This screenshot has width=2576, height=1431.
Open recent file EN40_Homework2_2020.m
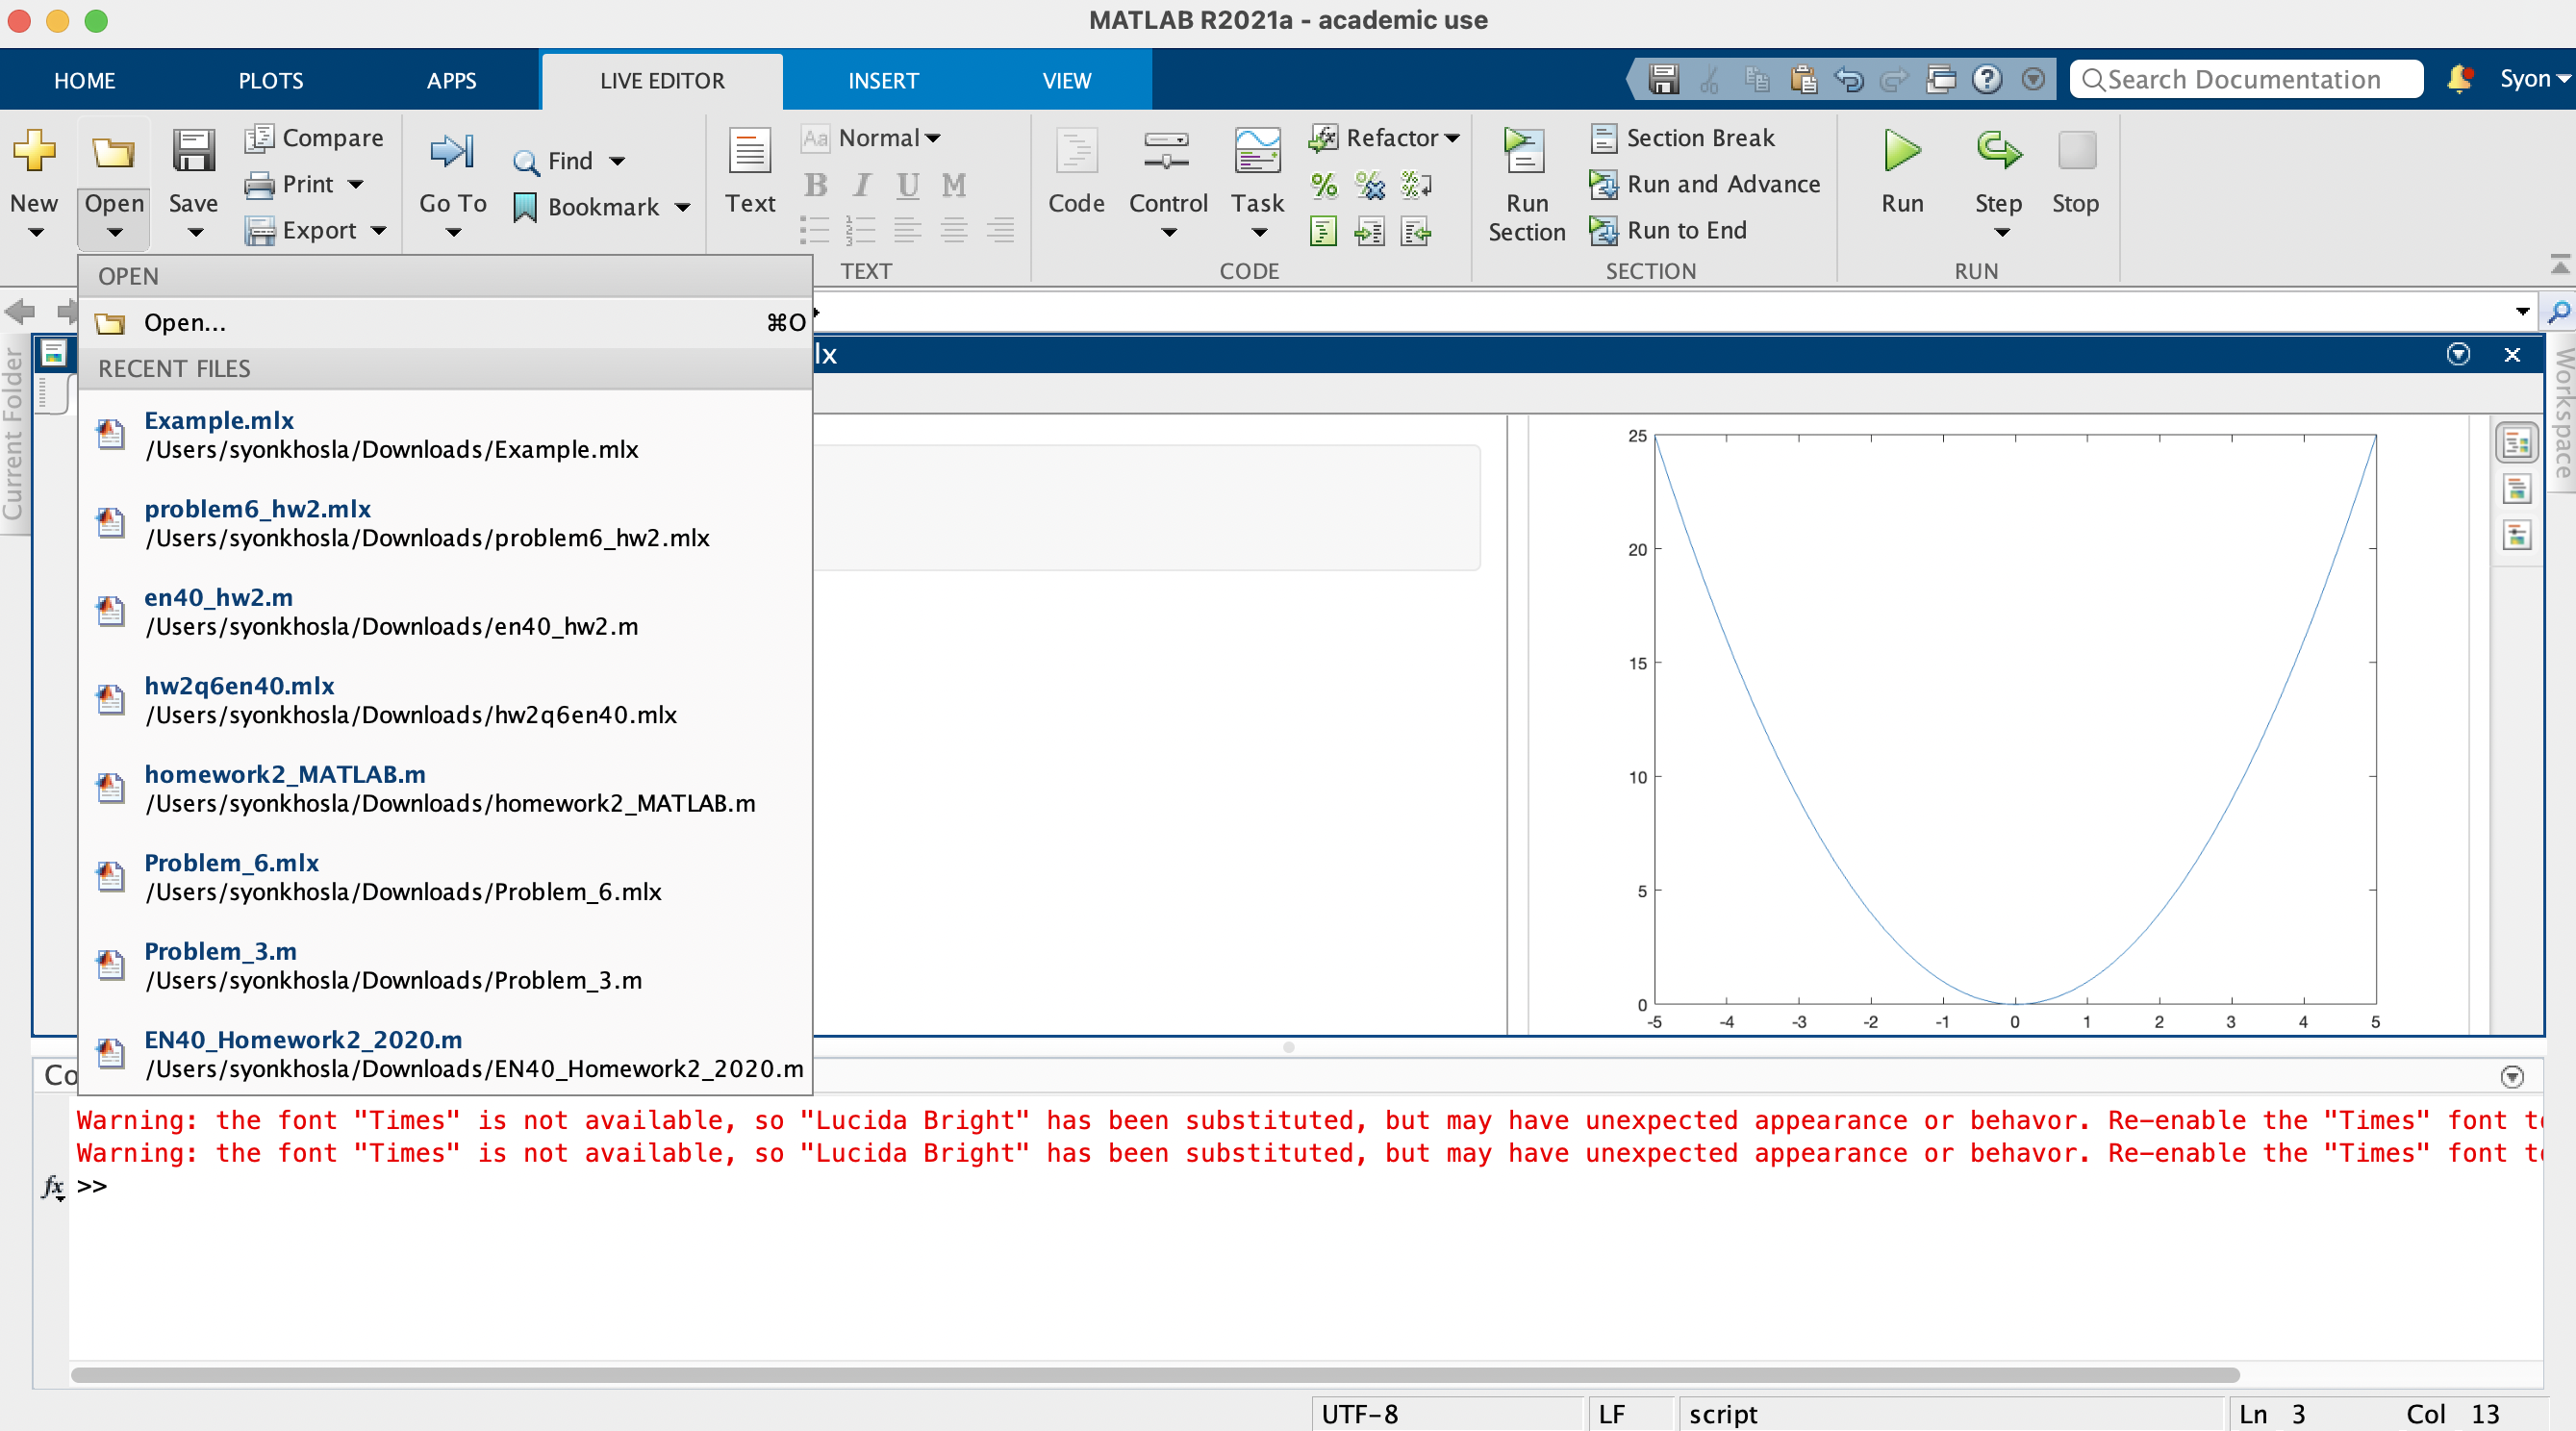tap(446, 1054)
